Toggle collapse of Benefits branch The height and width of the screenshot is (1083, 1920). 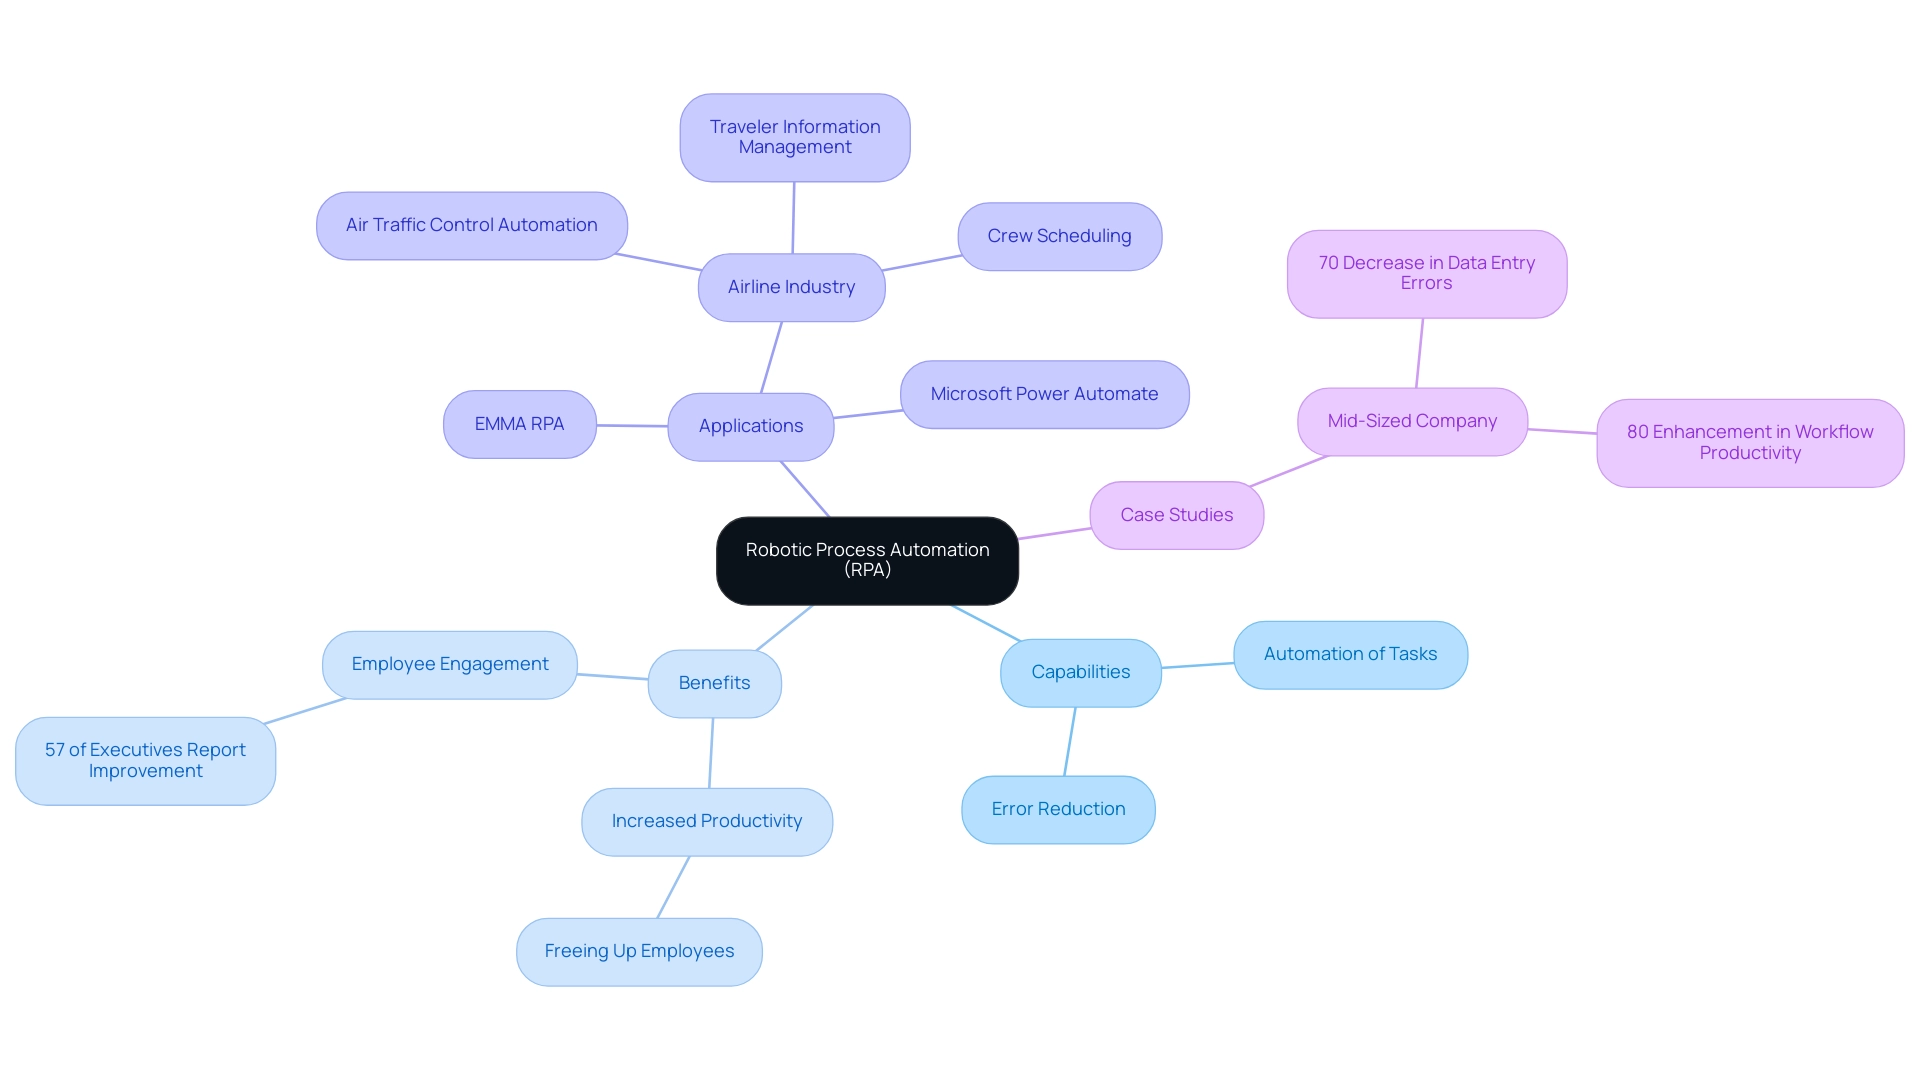pyautogui.click(x=715, y=682)
